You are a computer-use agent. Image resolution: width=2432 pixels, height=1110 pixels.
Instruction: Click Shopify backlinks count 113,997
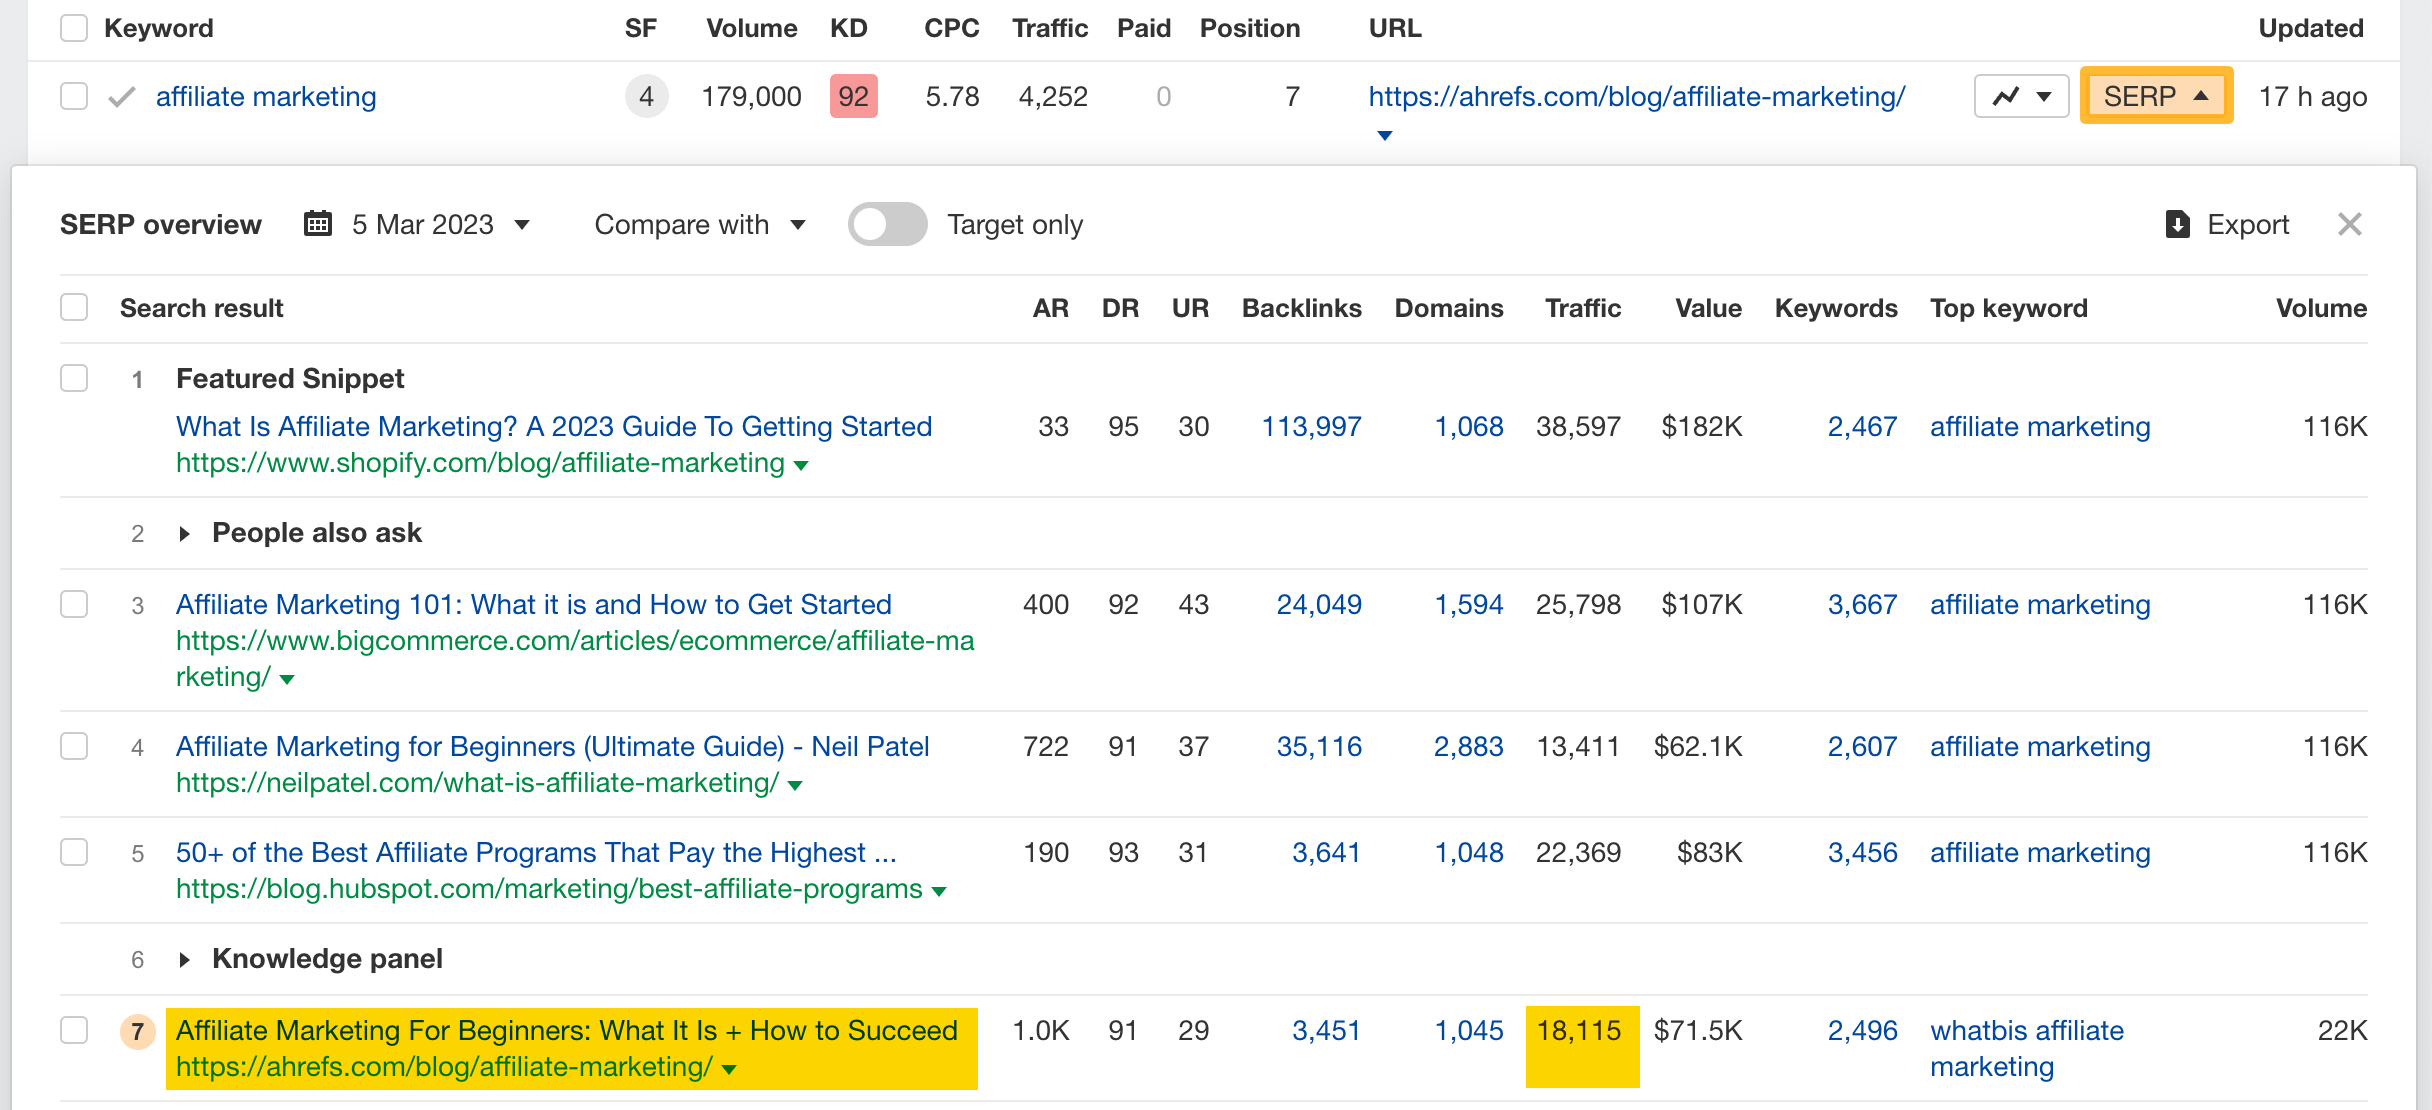point(1312,427)
